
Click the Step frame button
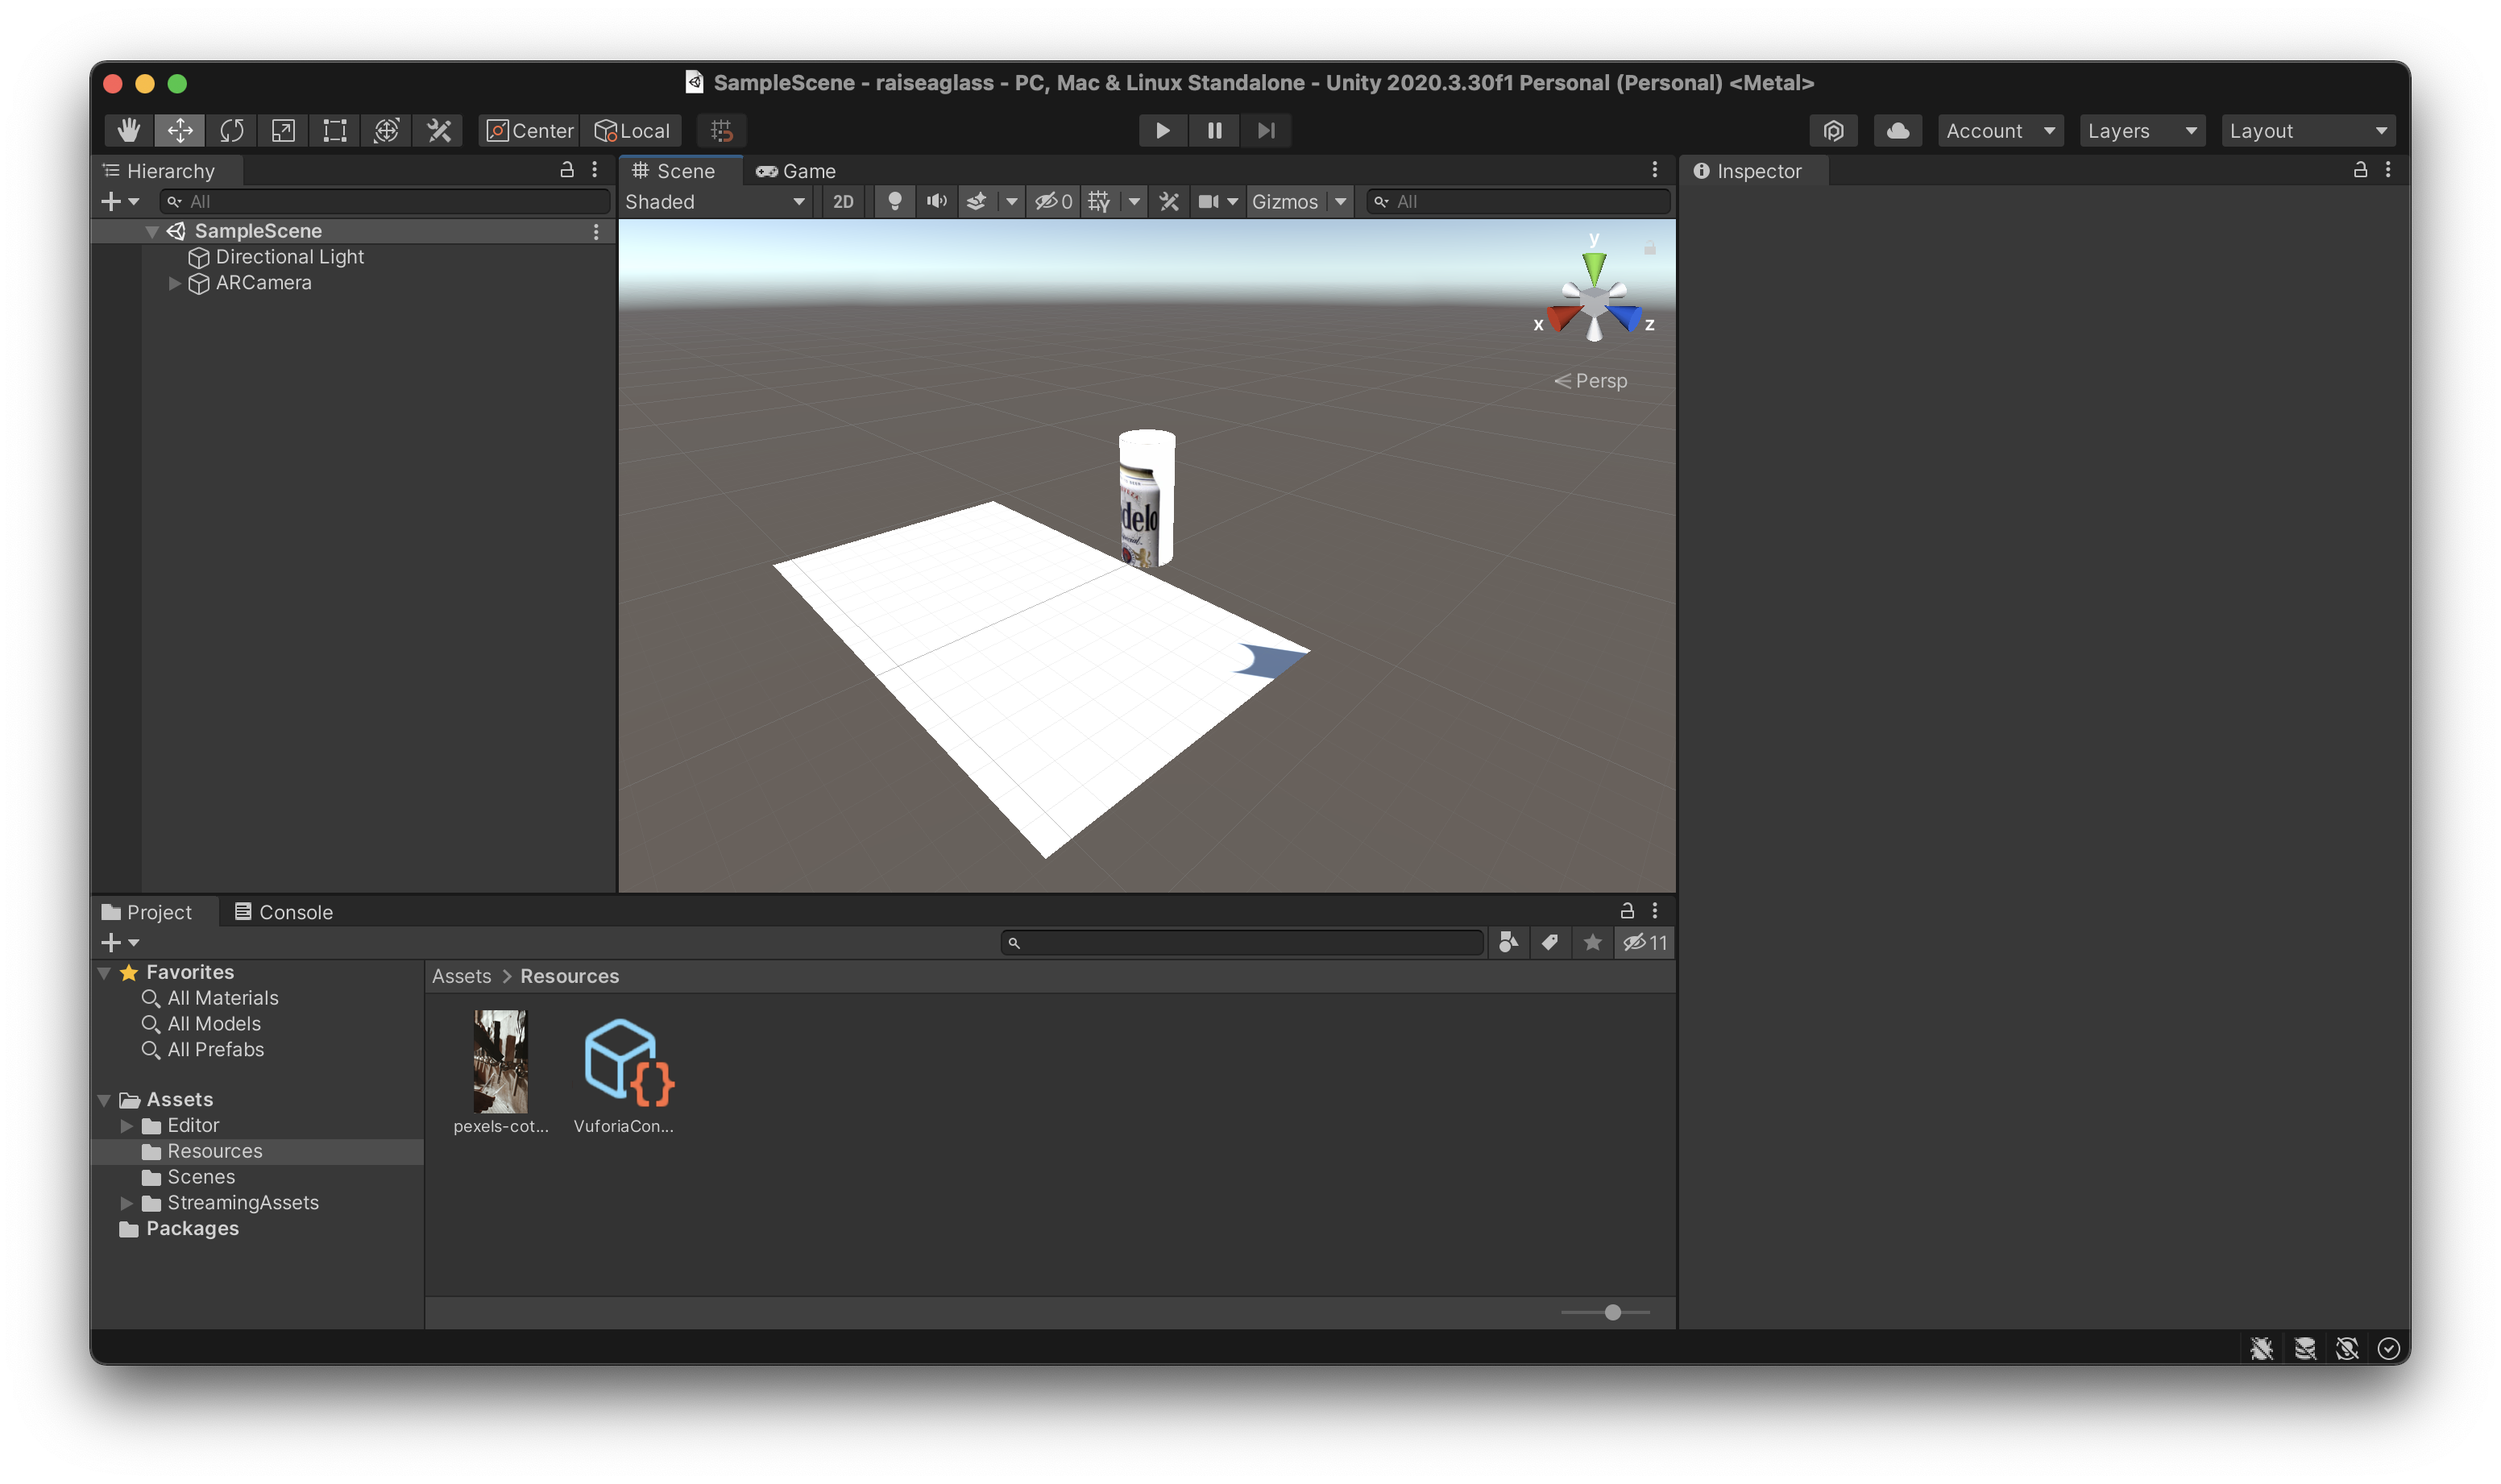click(1266, 131)
